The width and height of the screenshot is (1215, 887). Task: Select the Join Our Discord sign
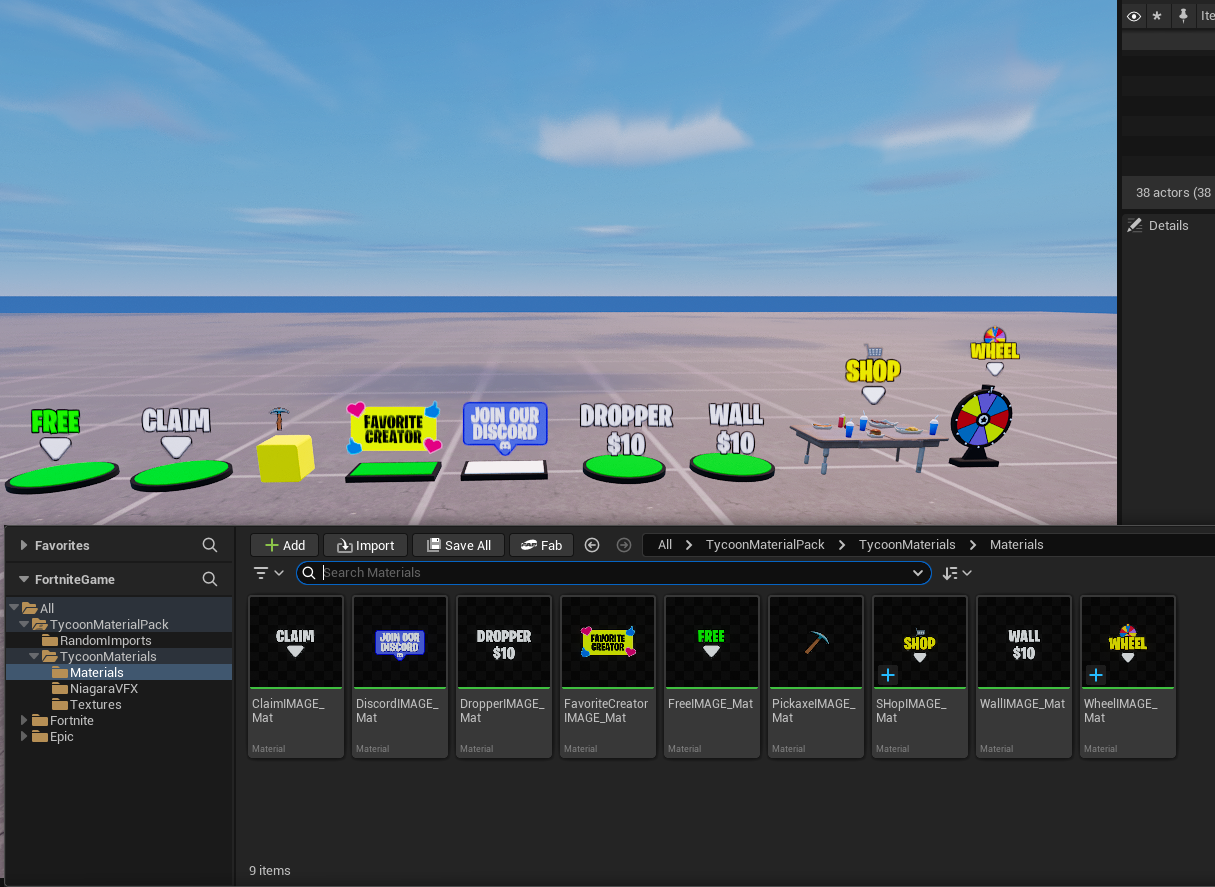(505, 429)
